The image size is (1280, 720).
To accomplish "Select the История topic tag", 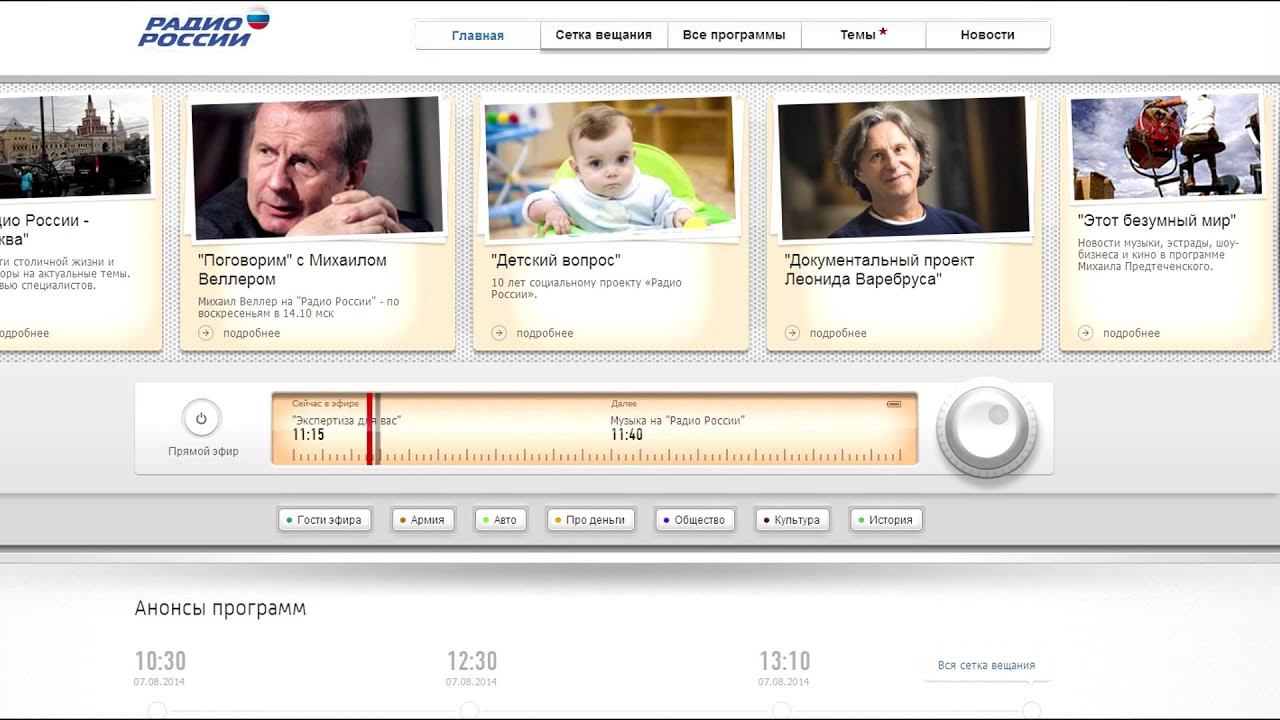I will [x=886, y=520].
